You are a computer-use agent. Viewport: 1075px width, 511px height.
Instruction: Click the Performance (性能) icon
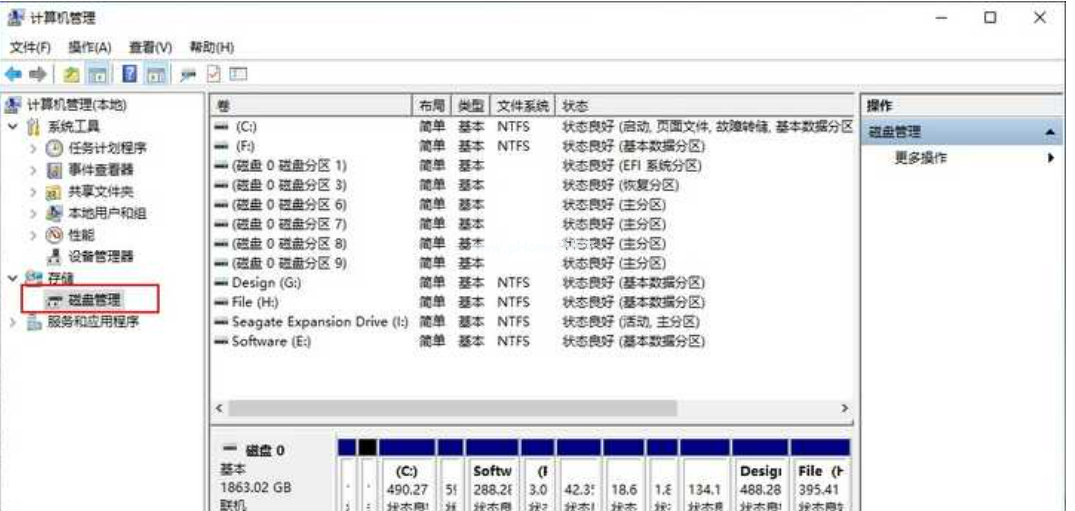[55, 235]
